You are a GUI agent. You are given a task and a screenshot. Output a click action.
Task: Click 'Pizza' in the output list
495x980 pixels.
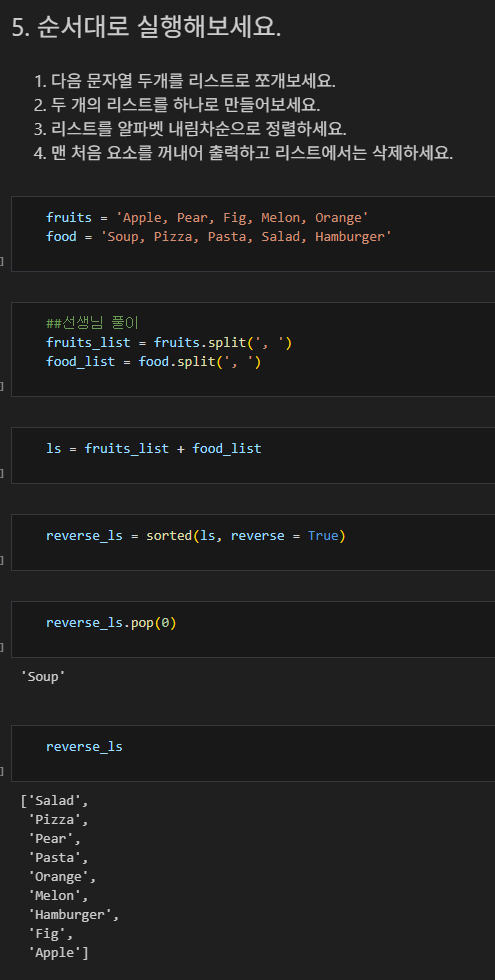coord(54,819)
